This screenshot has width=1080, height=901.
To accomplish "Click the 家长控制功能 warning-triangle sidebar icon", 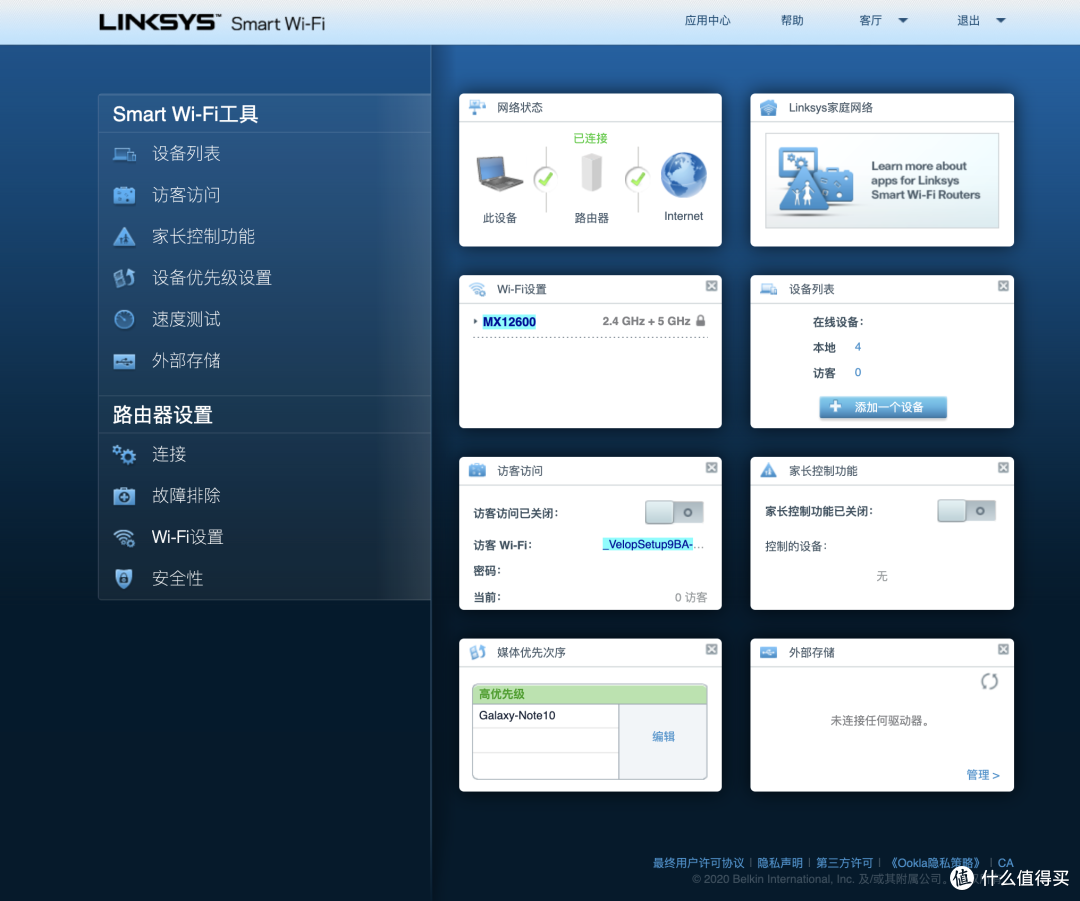I will [x=125, y=237].
